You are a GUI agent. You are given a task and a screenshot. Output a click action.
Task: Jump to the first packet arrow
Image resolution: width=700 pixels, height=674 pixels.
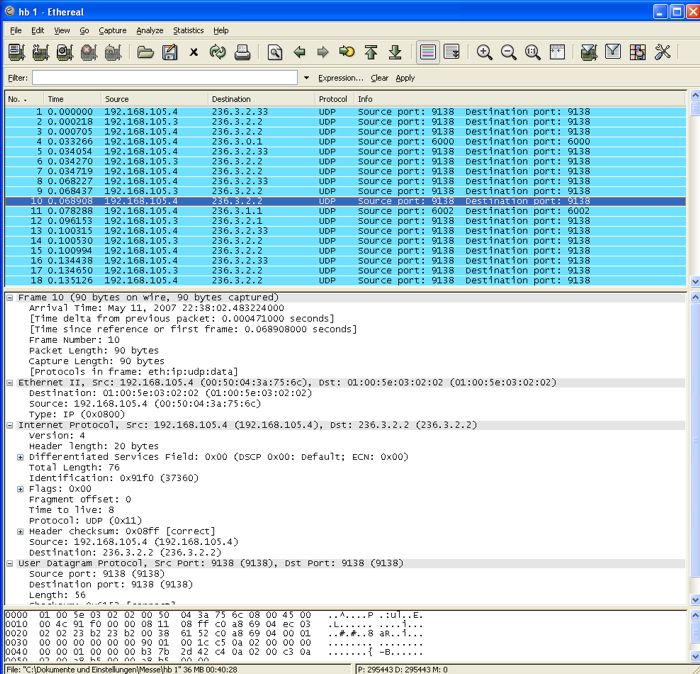point(371,52)
